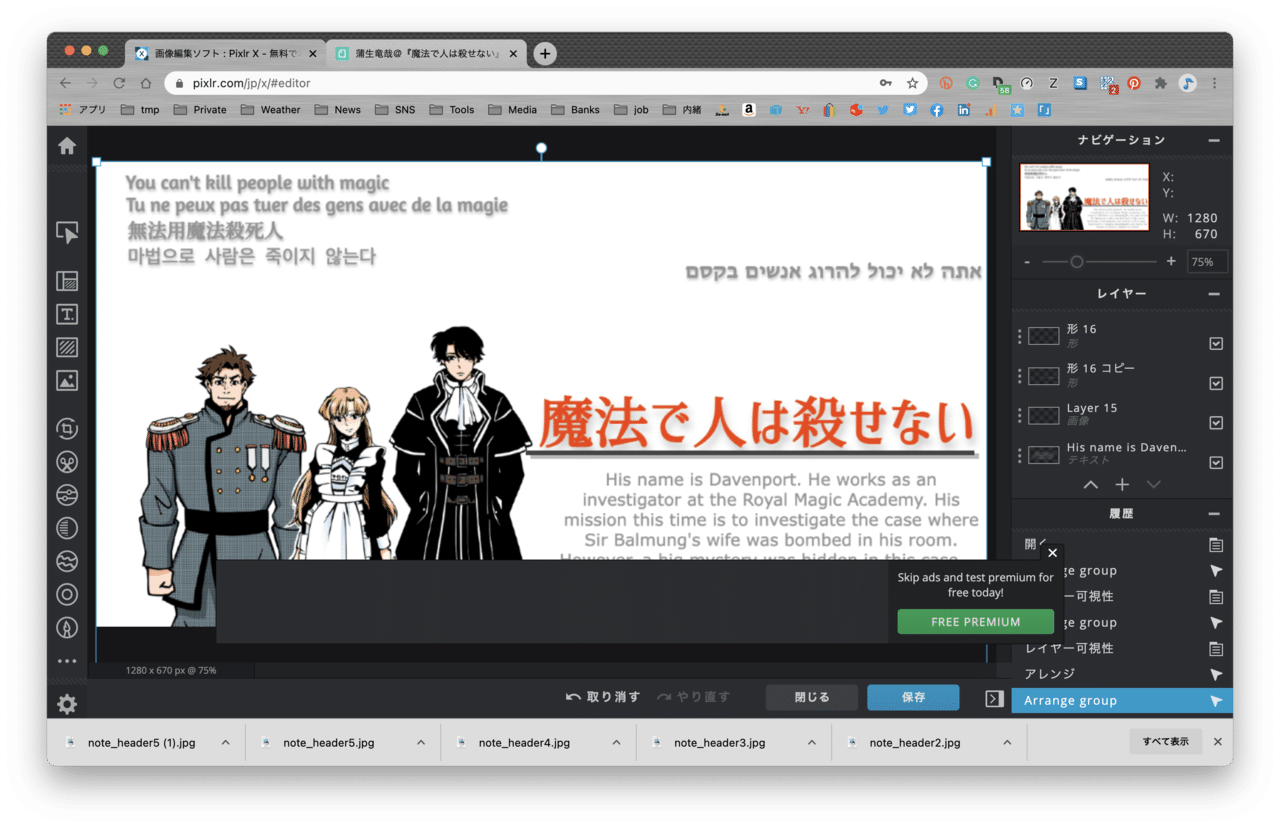Go to the Pixlr home screen icon
Image resolution: width=1280 pixels, height=828 pixels.
[67, 146]
